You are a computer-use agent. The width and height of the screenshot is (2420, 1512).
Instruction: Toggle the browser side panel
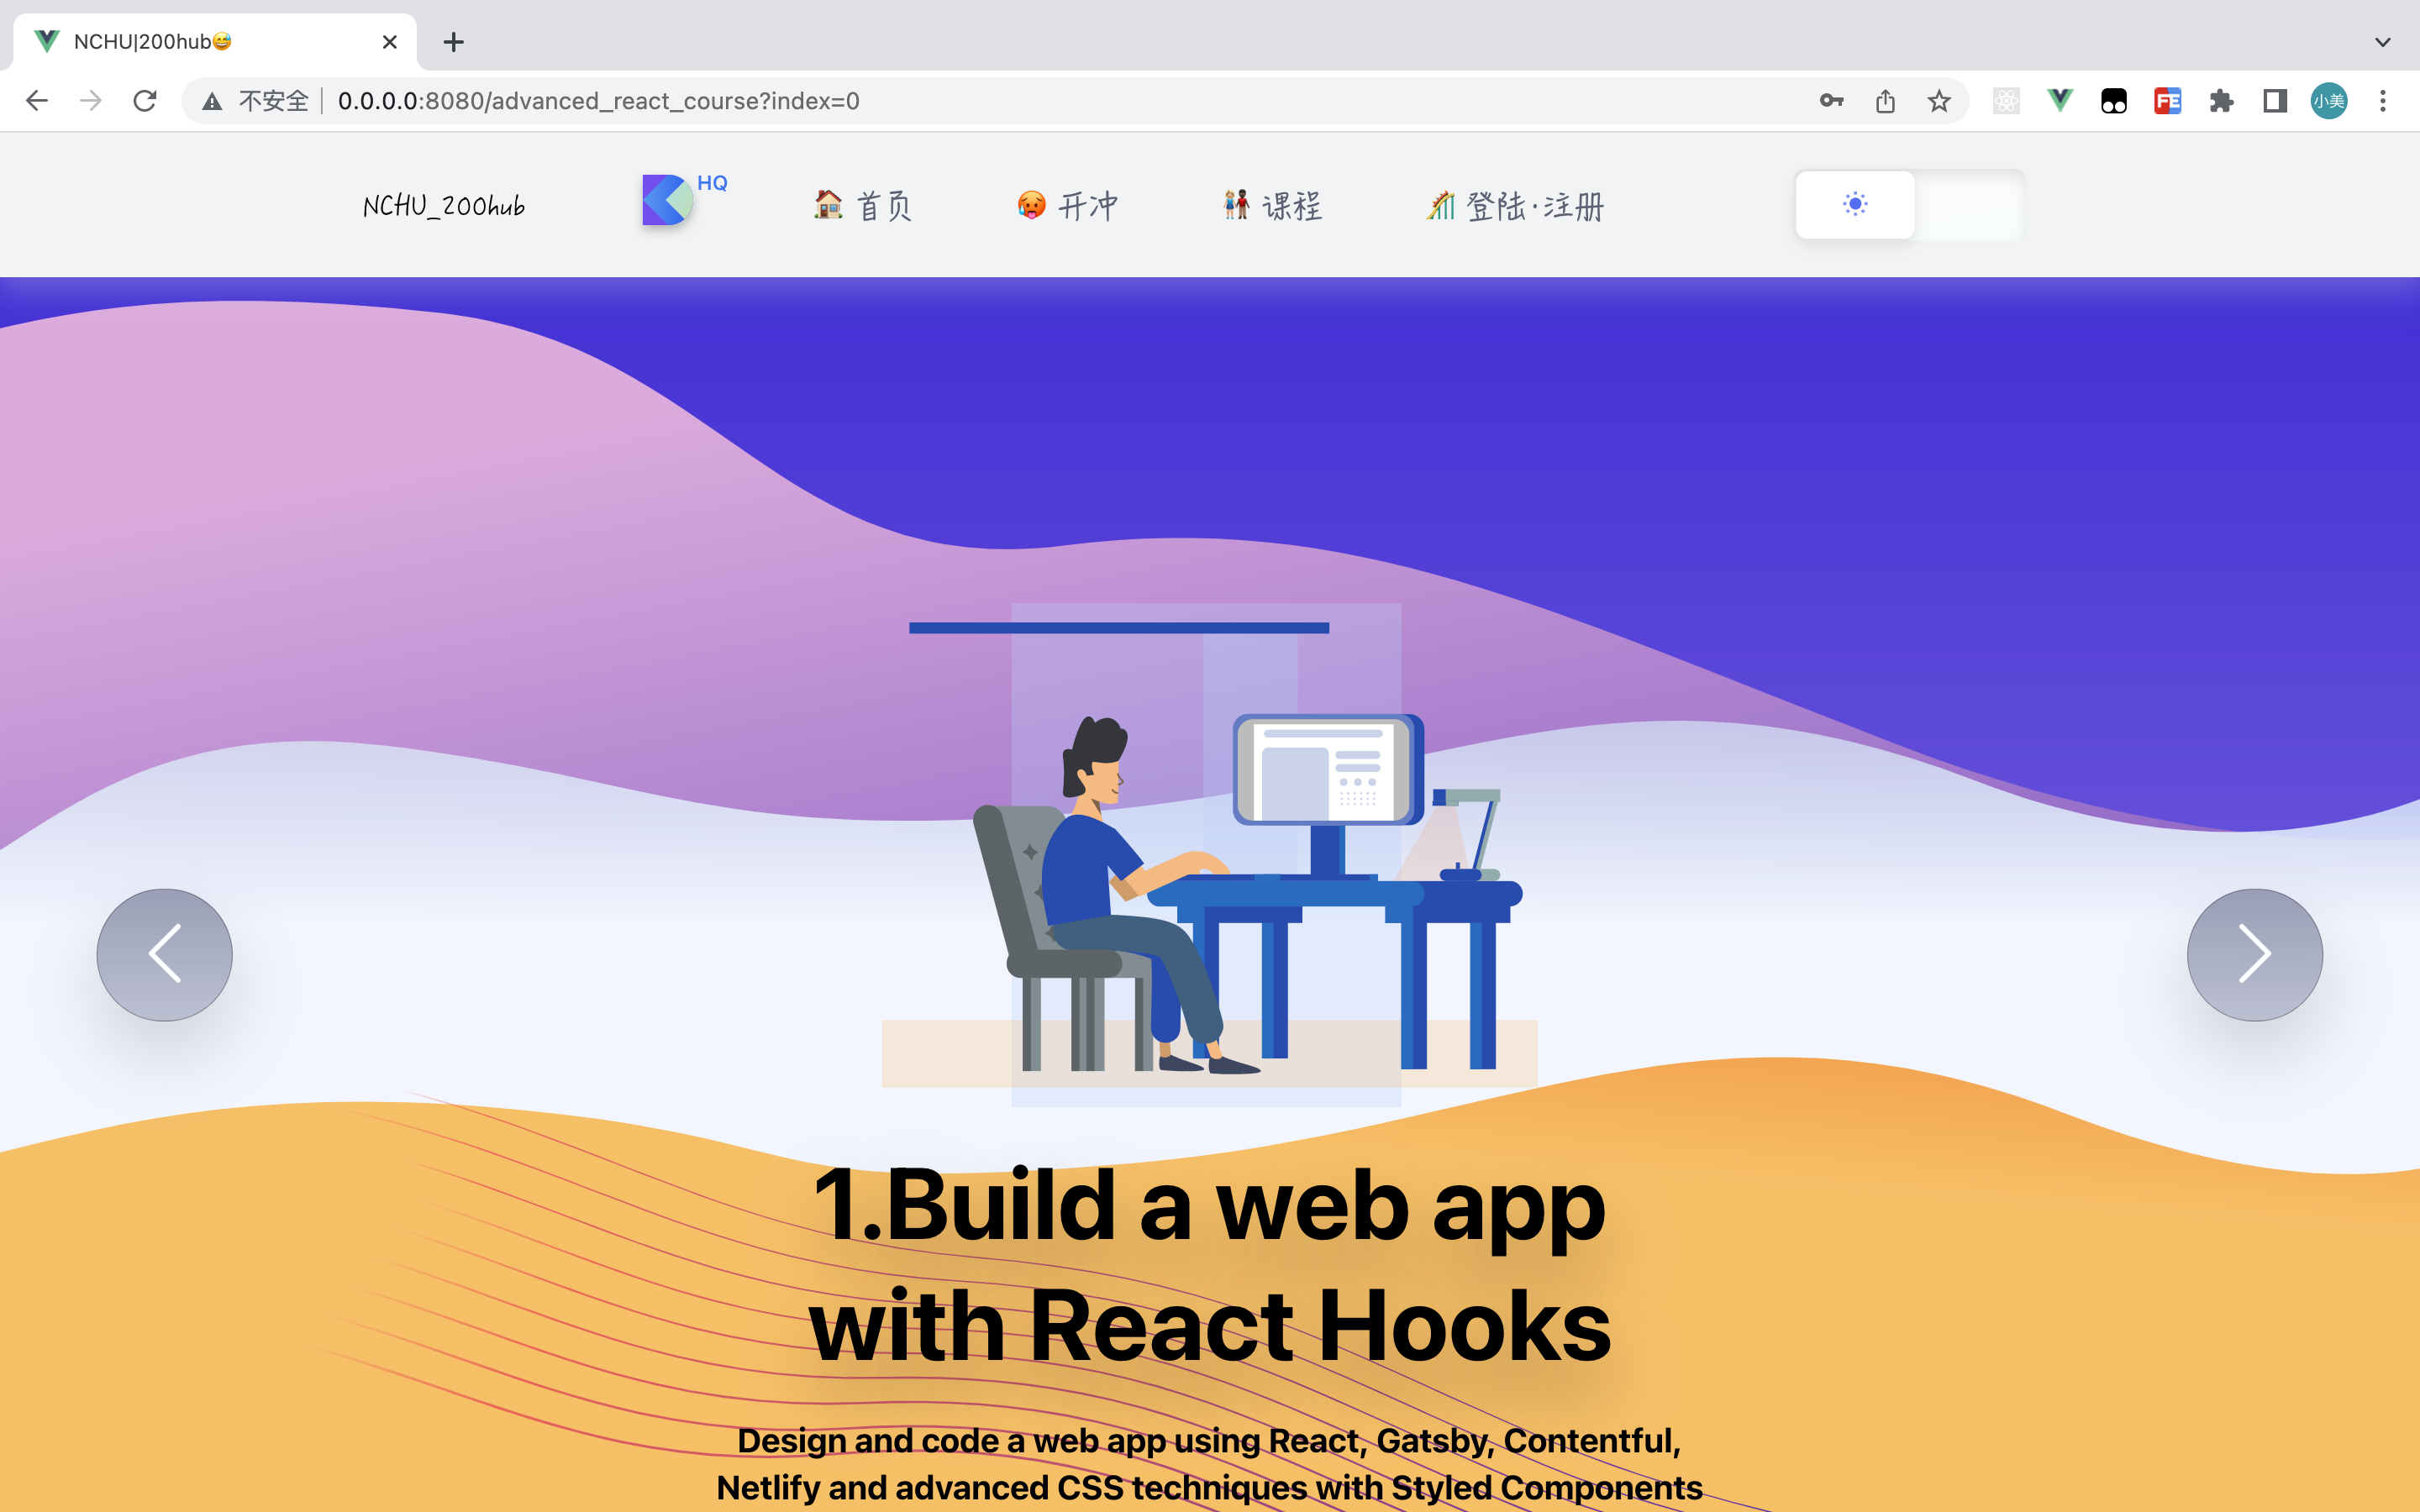[x=2275, y=101]
